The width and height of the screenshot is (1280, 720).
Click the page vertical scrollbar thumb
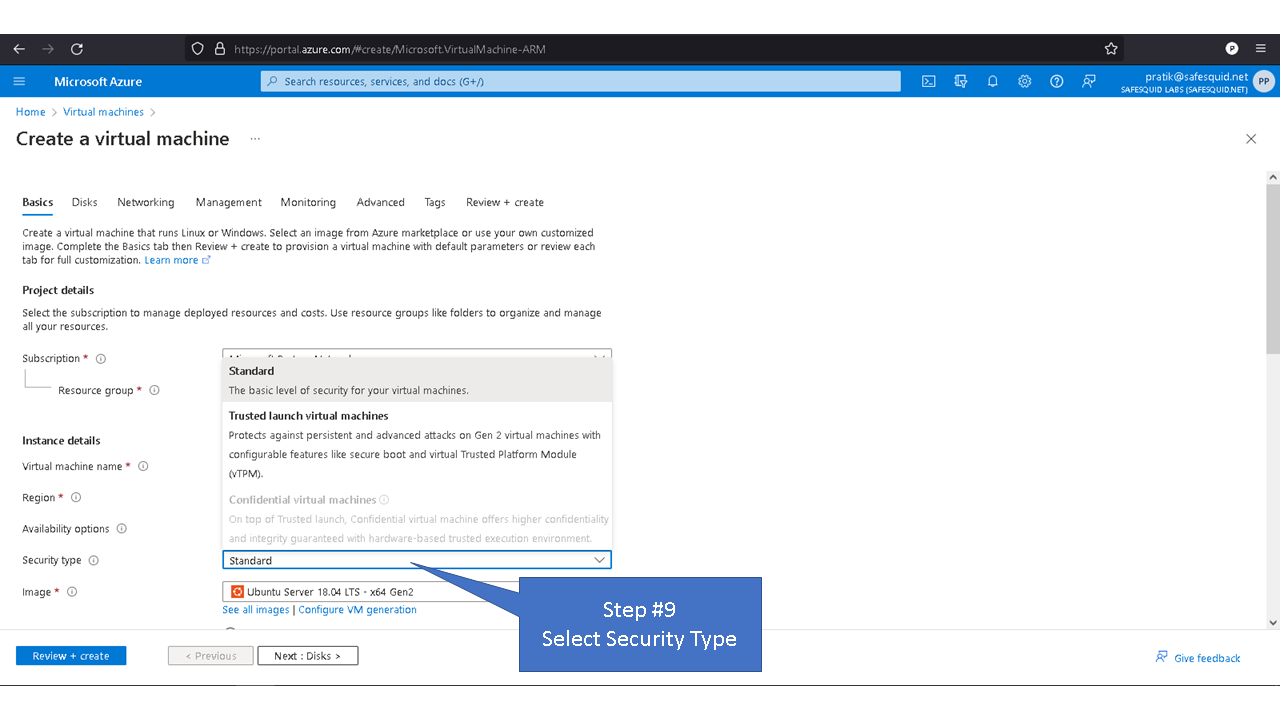click(x=1273, y=268)
